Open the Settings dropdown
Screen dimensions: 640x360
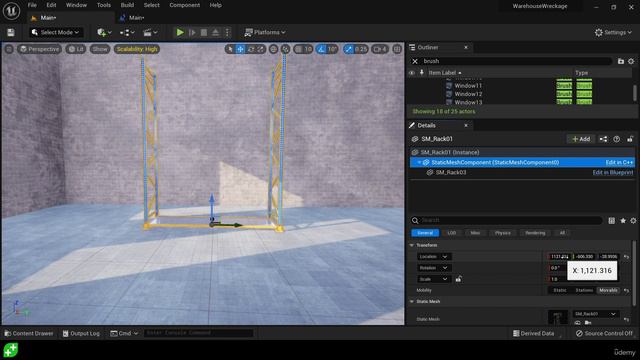click(613, 32)
